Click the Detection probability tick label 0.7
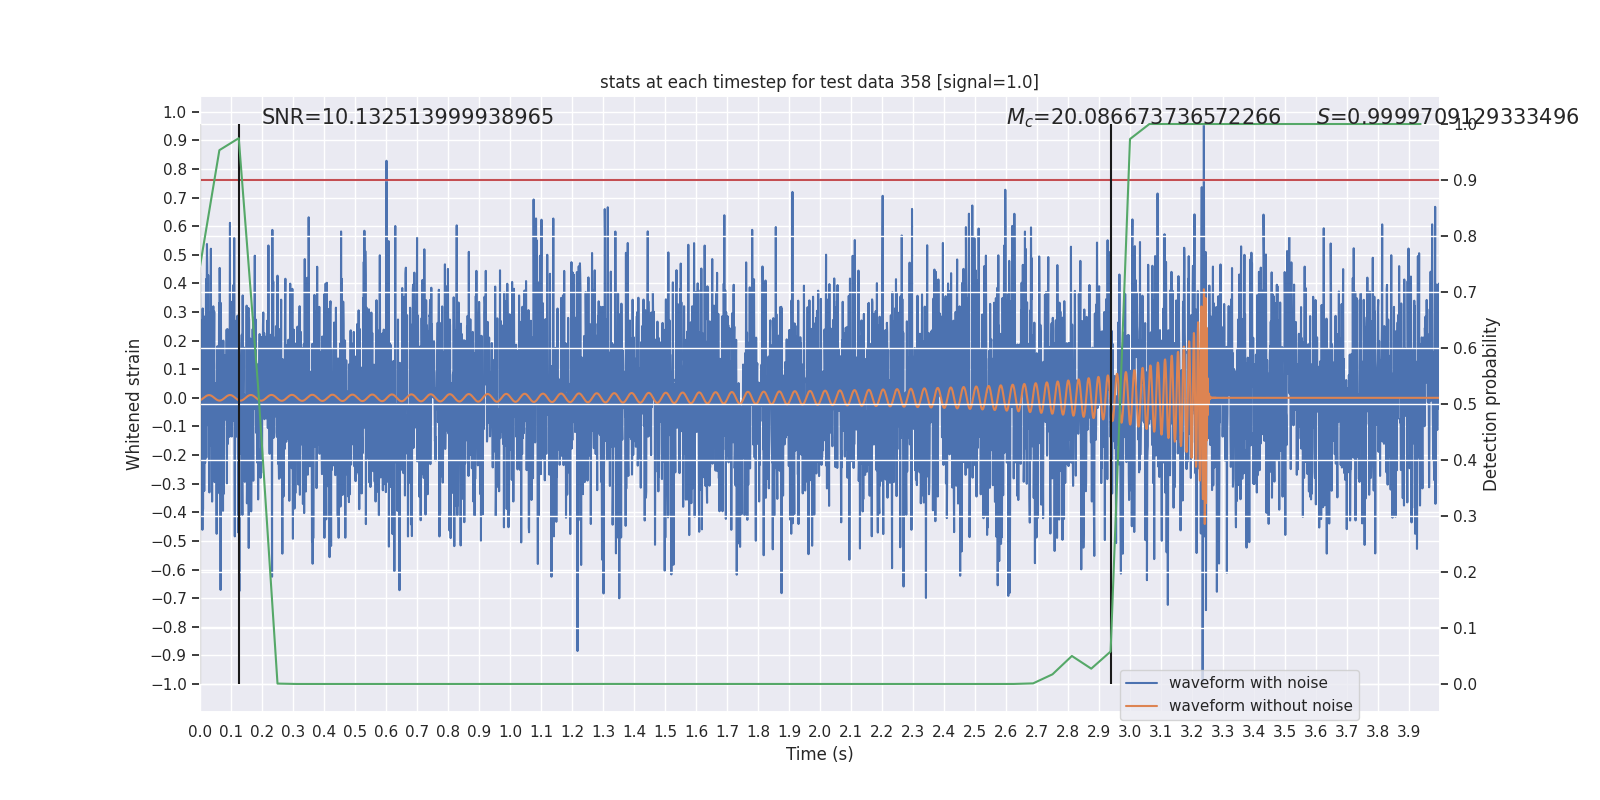This screenshot has height=800, width=1600. pyautogui.click(x=1465, y=292)
